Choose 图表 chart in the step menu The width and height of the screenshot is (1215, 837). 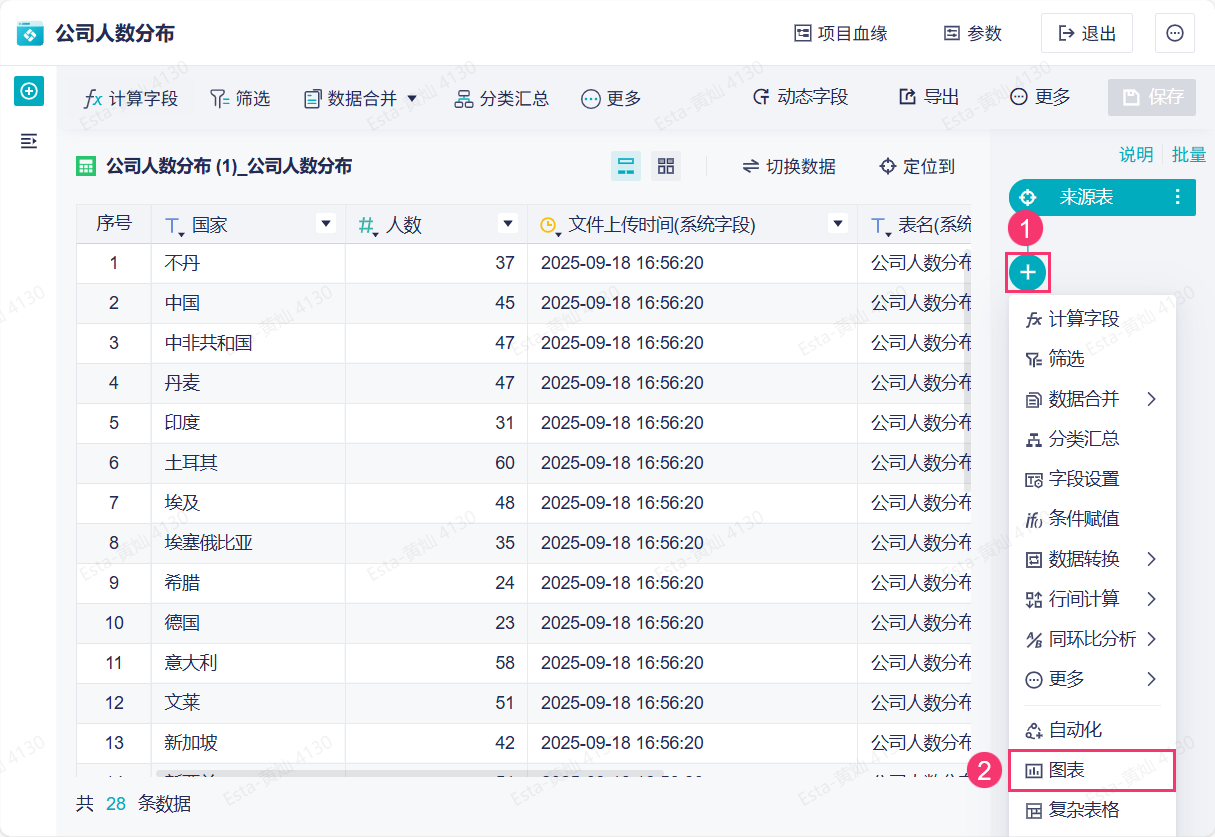pos(1092,770)
